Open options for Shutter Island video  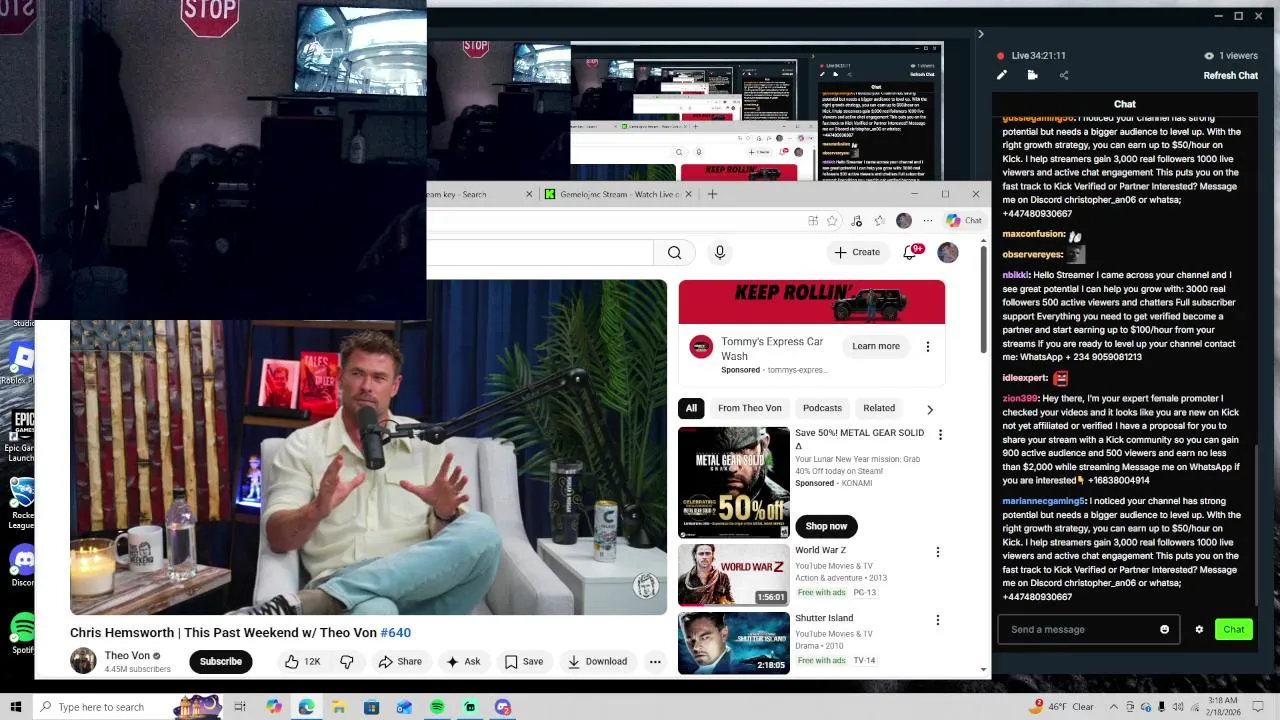coord(937,620)
